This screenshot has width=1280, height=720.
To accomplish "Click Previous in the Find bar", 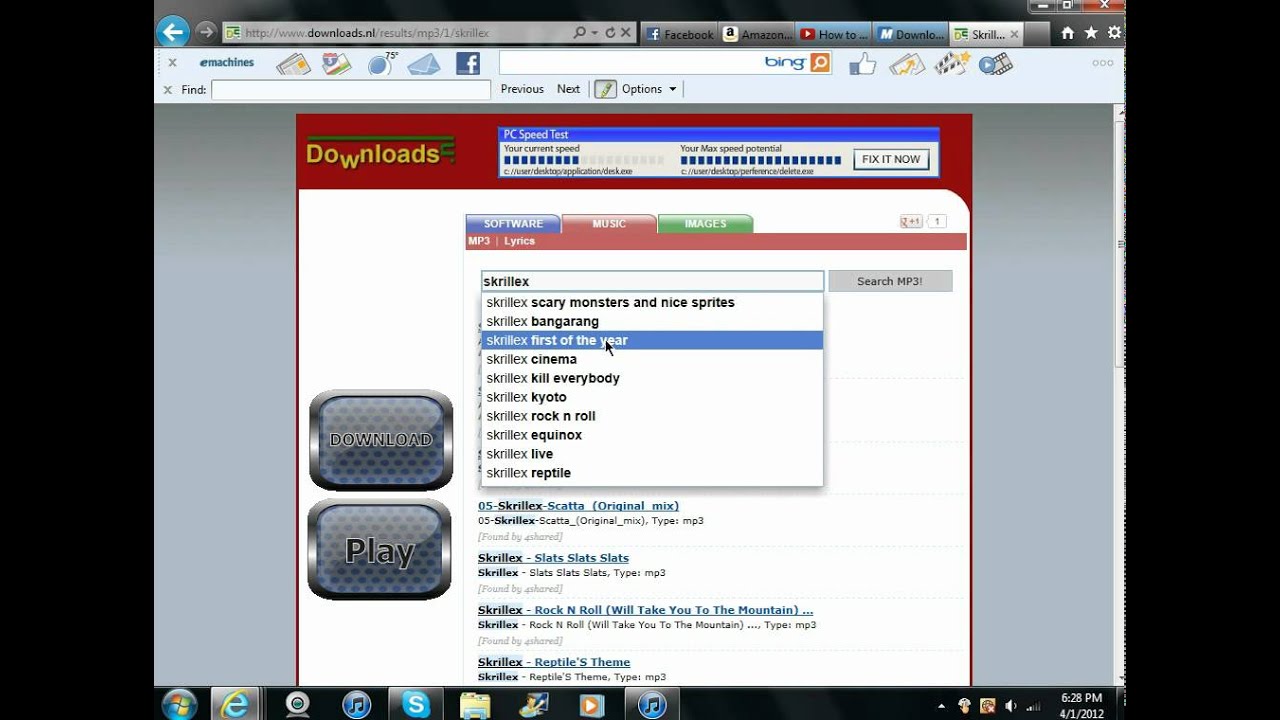I will [x=522, y=89].
